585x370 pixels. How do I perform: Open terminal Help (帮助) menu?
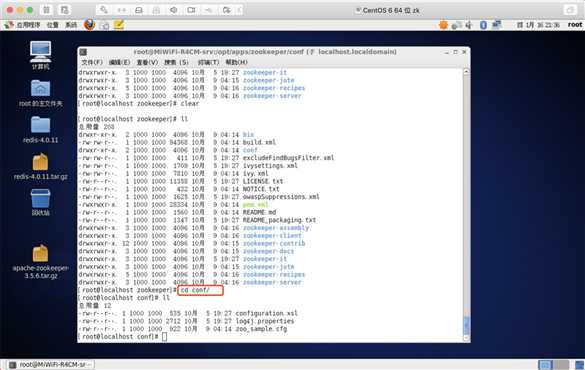pyautogui.click(x=236, y=62)
